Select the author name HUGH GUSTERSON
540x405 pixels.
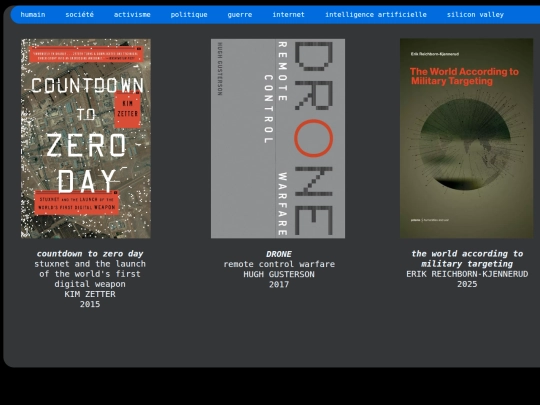(279, 274)
